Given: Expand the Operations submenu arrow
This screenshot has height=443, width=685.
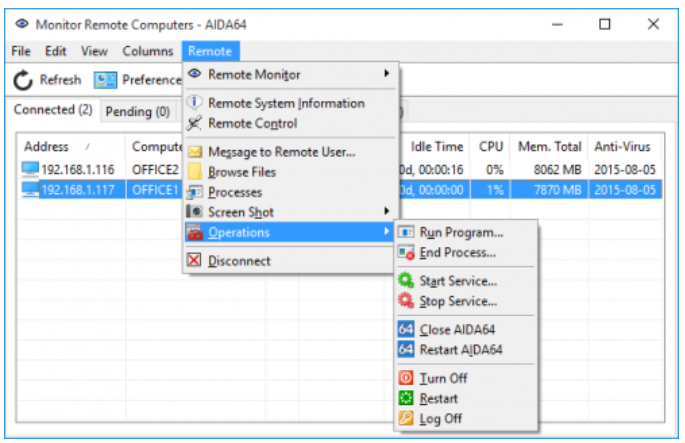Looking at the screenshot, I should click(387, 232).
